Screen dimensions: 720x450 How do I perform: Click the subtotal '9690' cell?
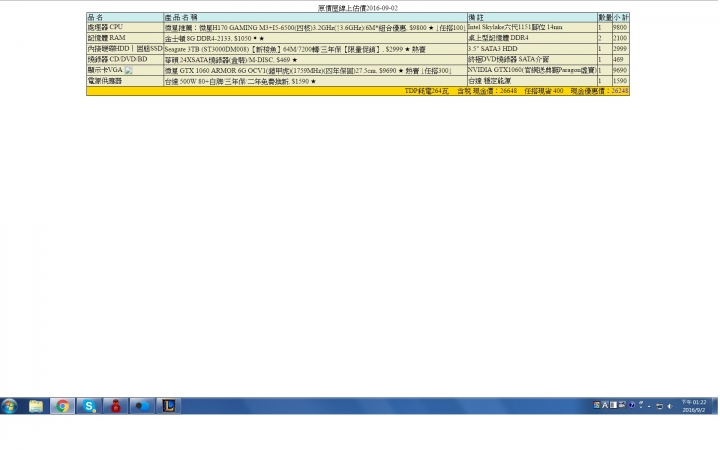tap(620, 70)
